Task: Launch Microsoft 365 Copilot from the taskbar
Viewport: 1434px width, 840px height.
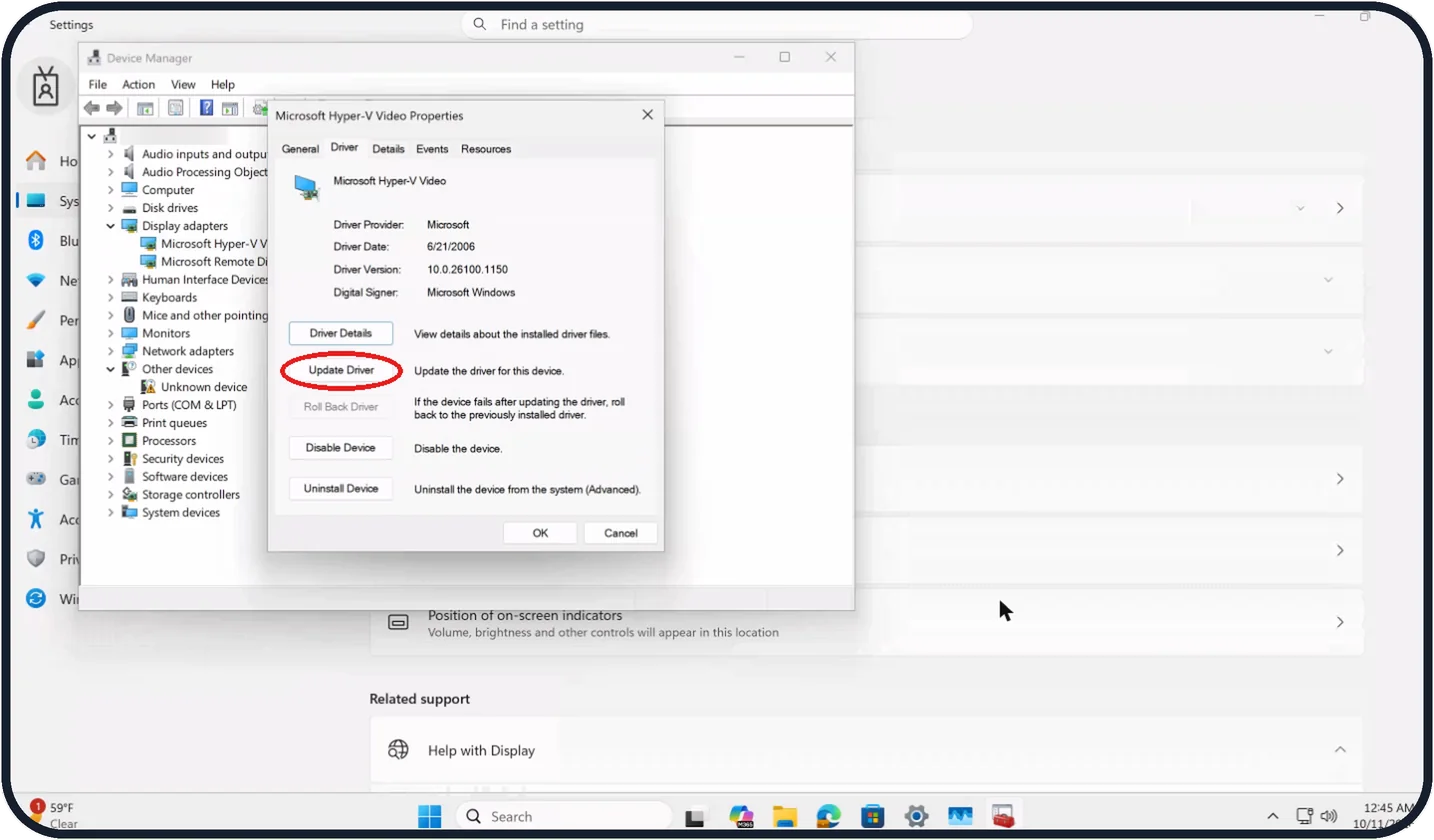Action: (x=741, y=817)
